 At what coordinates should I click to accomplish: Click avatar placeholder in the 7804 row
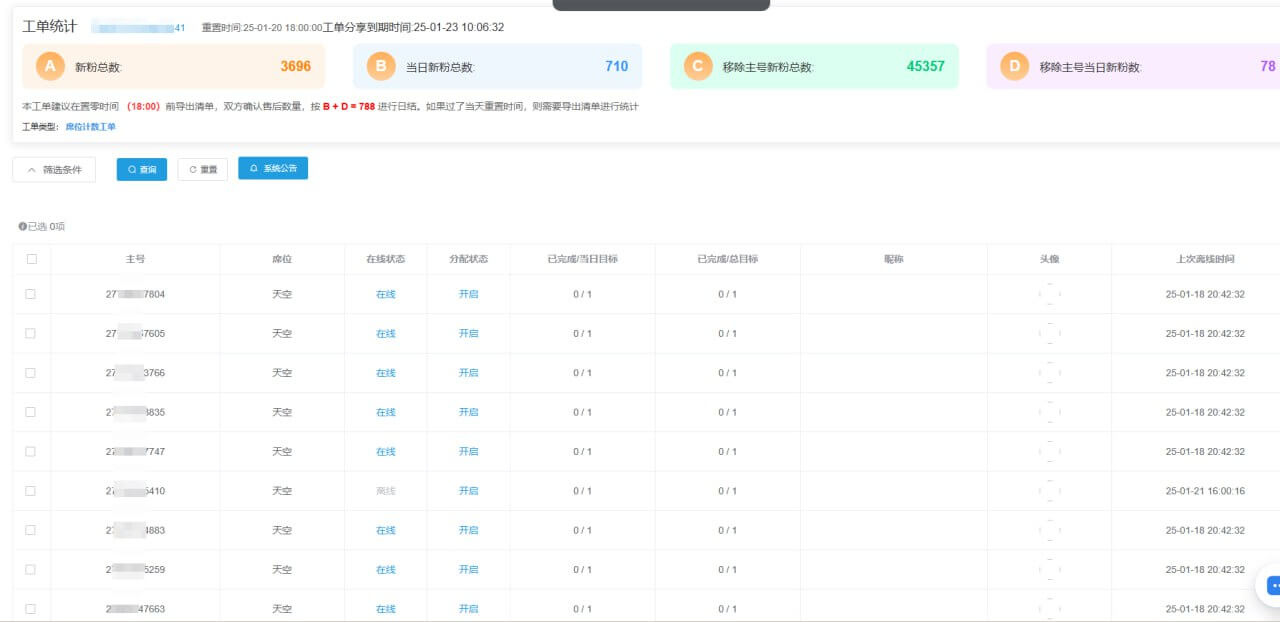[1049, 295]
